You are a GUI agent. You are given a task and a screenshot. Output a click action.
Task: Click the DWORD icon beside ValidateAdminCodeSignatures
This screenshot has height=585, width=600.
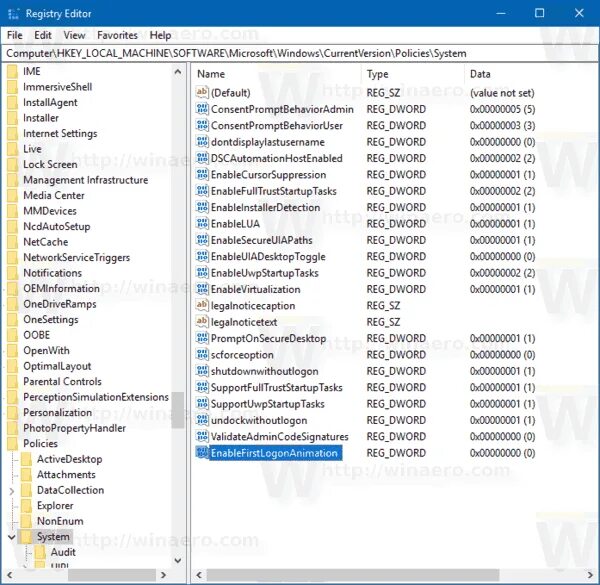tap(202, 437)
